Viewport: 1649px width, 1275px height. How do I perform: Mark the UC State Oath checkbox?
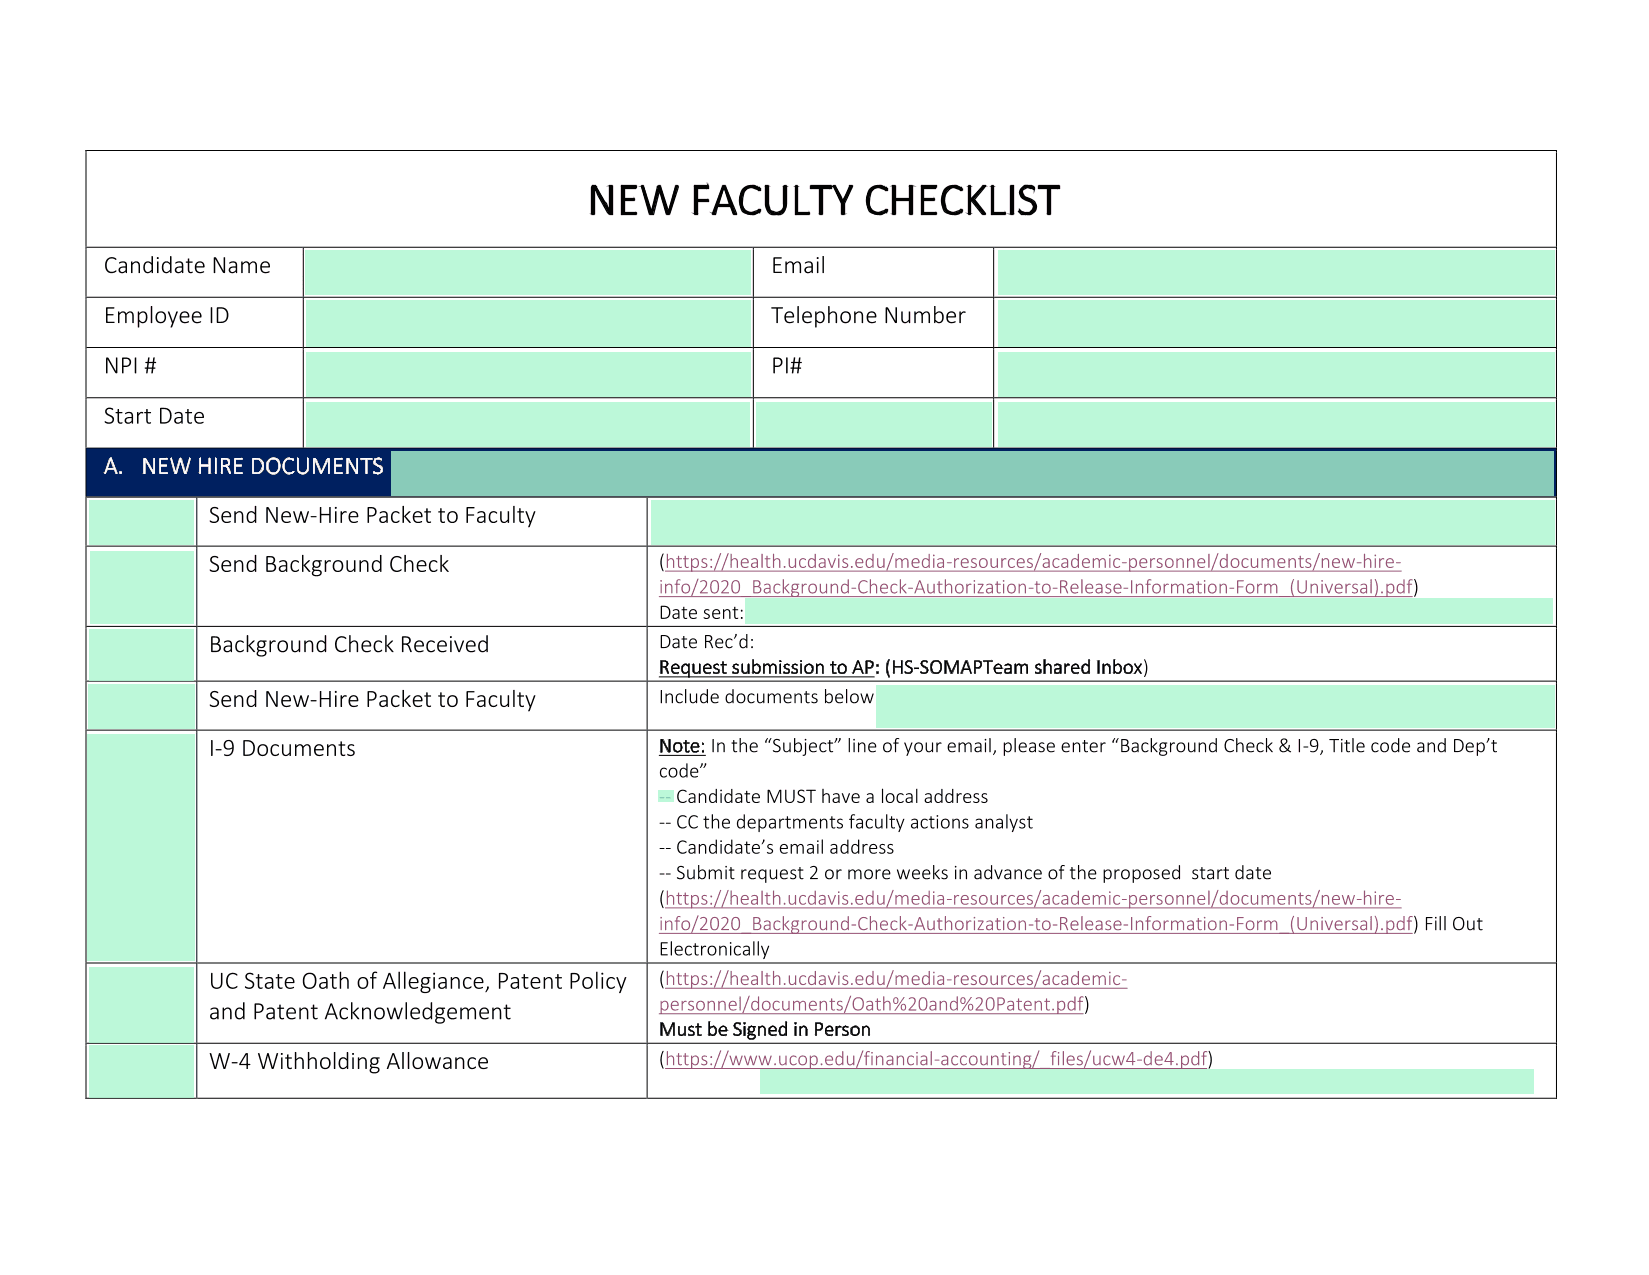141,1003
